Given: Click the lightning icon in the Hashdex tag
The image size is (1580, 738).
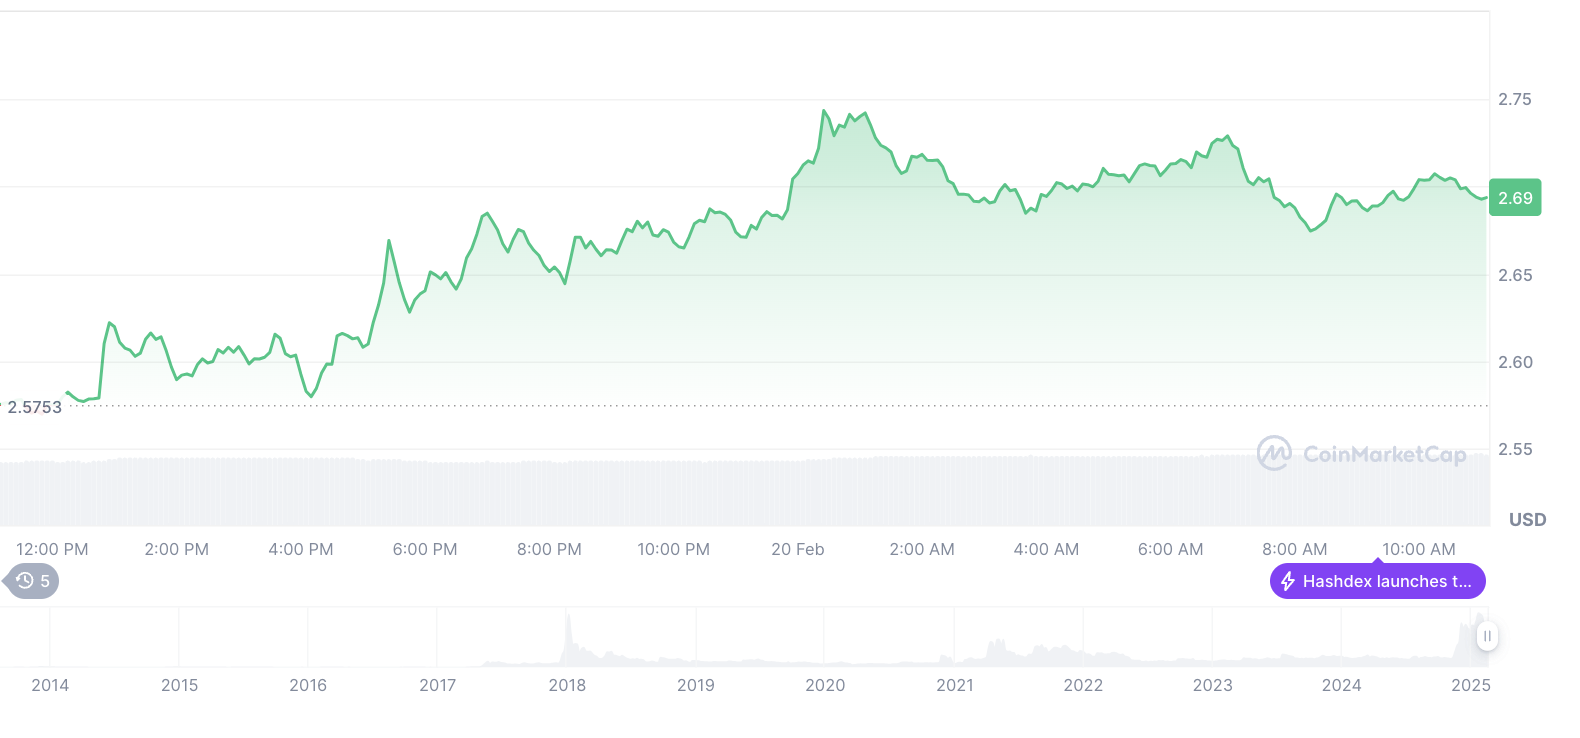Looking at the screenshot, I should 1288,581.
